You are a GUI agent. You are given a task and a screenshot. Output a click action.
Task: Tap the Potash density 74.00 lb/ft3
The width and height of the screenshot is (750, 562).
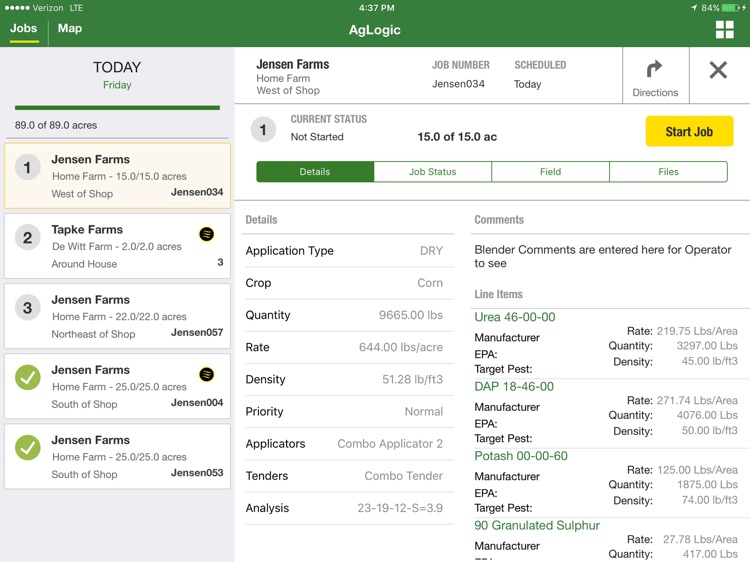click(709, 500)
